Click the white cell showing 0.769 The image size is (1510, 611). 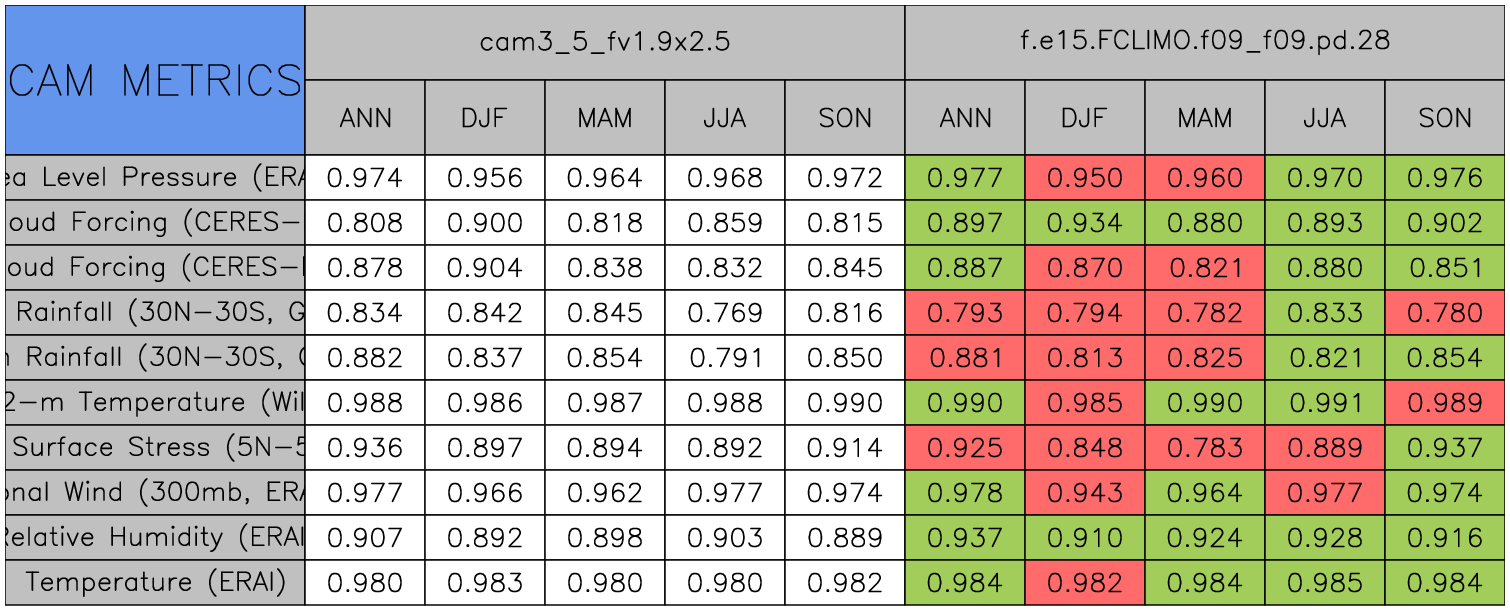click(724, 313)
